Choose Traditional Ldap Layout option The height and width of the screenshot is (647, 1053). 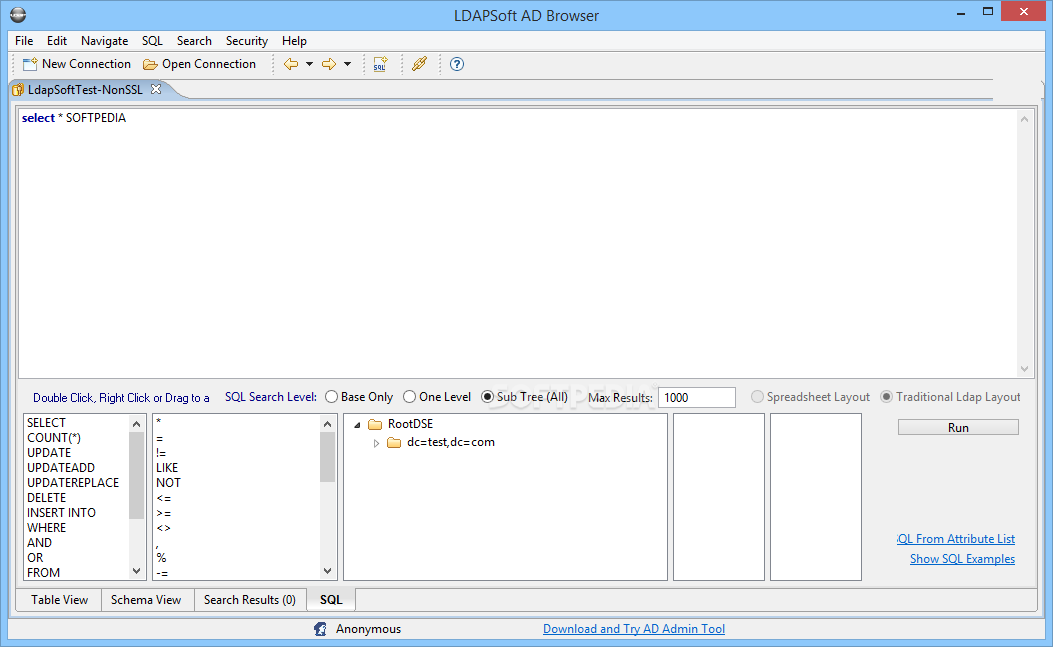coord(886,397)
